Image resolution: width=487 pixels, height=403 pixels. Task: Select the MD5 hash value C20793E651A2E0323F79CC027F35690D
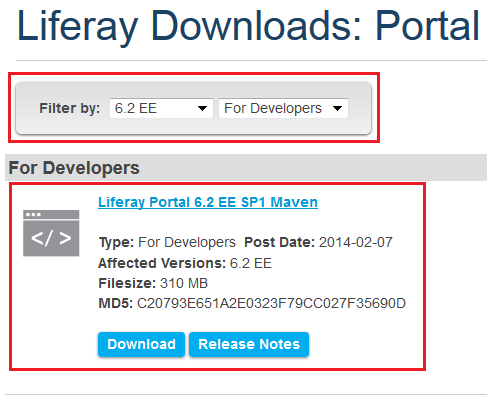271,303
